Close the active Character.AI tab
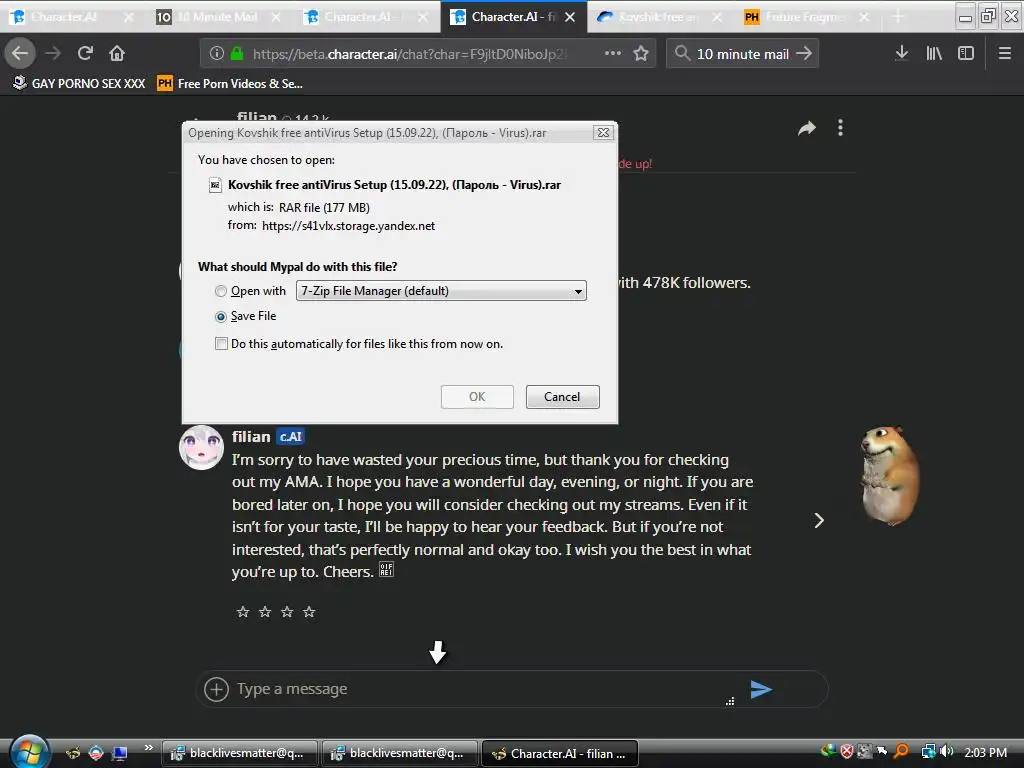 point(570,17)
